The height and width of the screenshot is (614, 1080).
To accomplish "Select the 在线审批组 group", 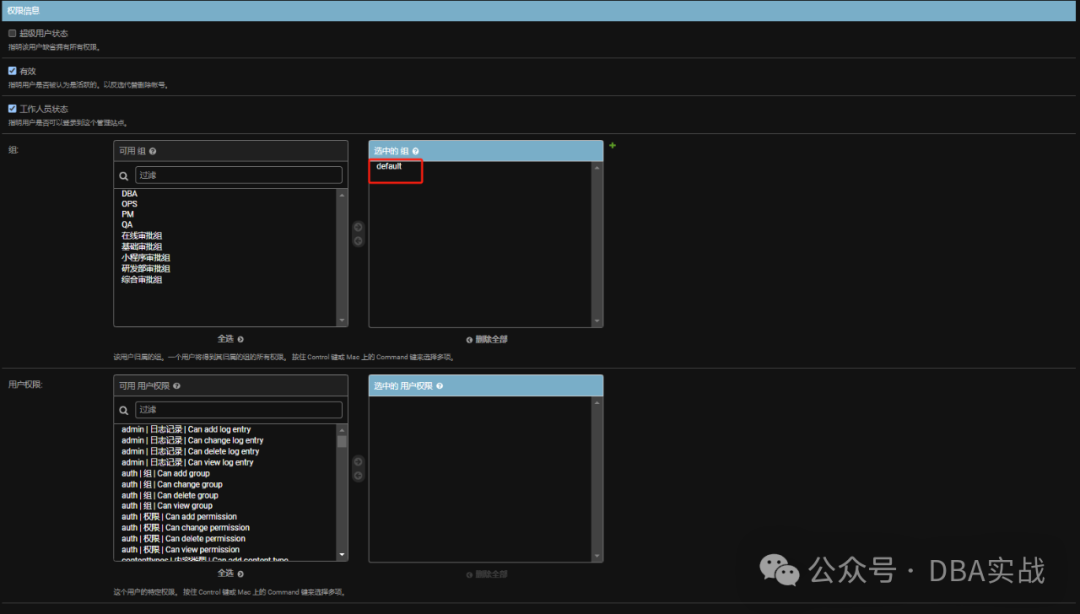I will [141, 236].
